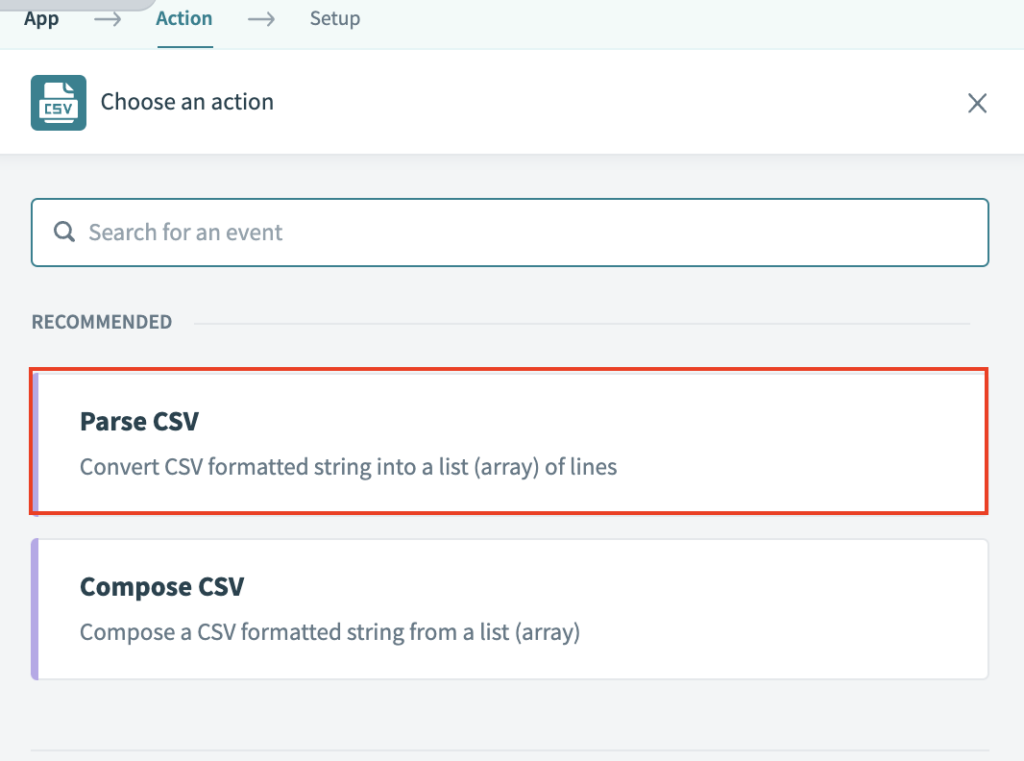Close the action chooser with the X icon
The height and width of the screenshot is (761, 1024).
coord(977,103)
